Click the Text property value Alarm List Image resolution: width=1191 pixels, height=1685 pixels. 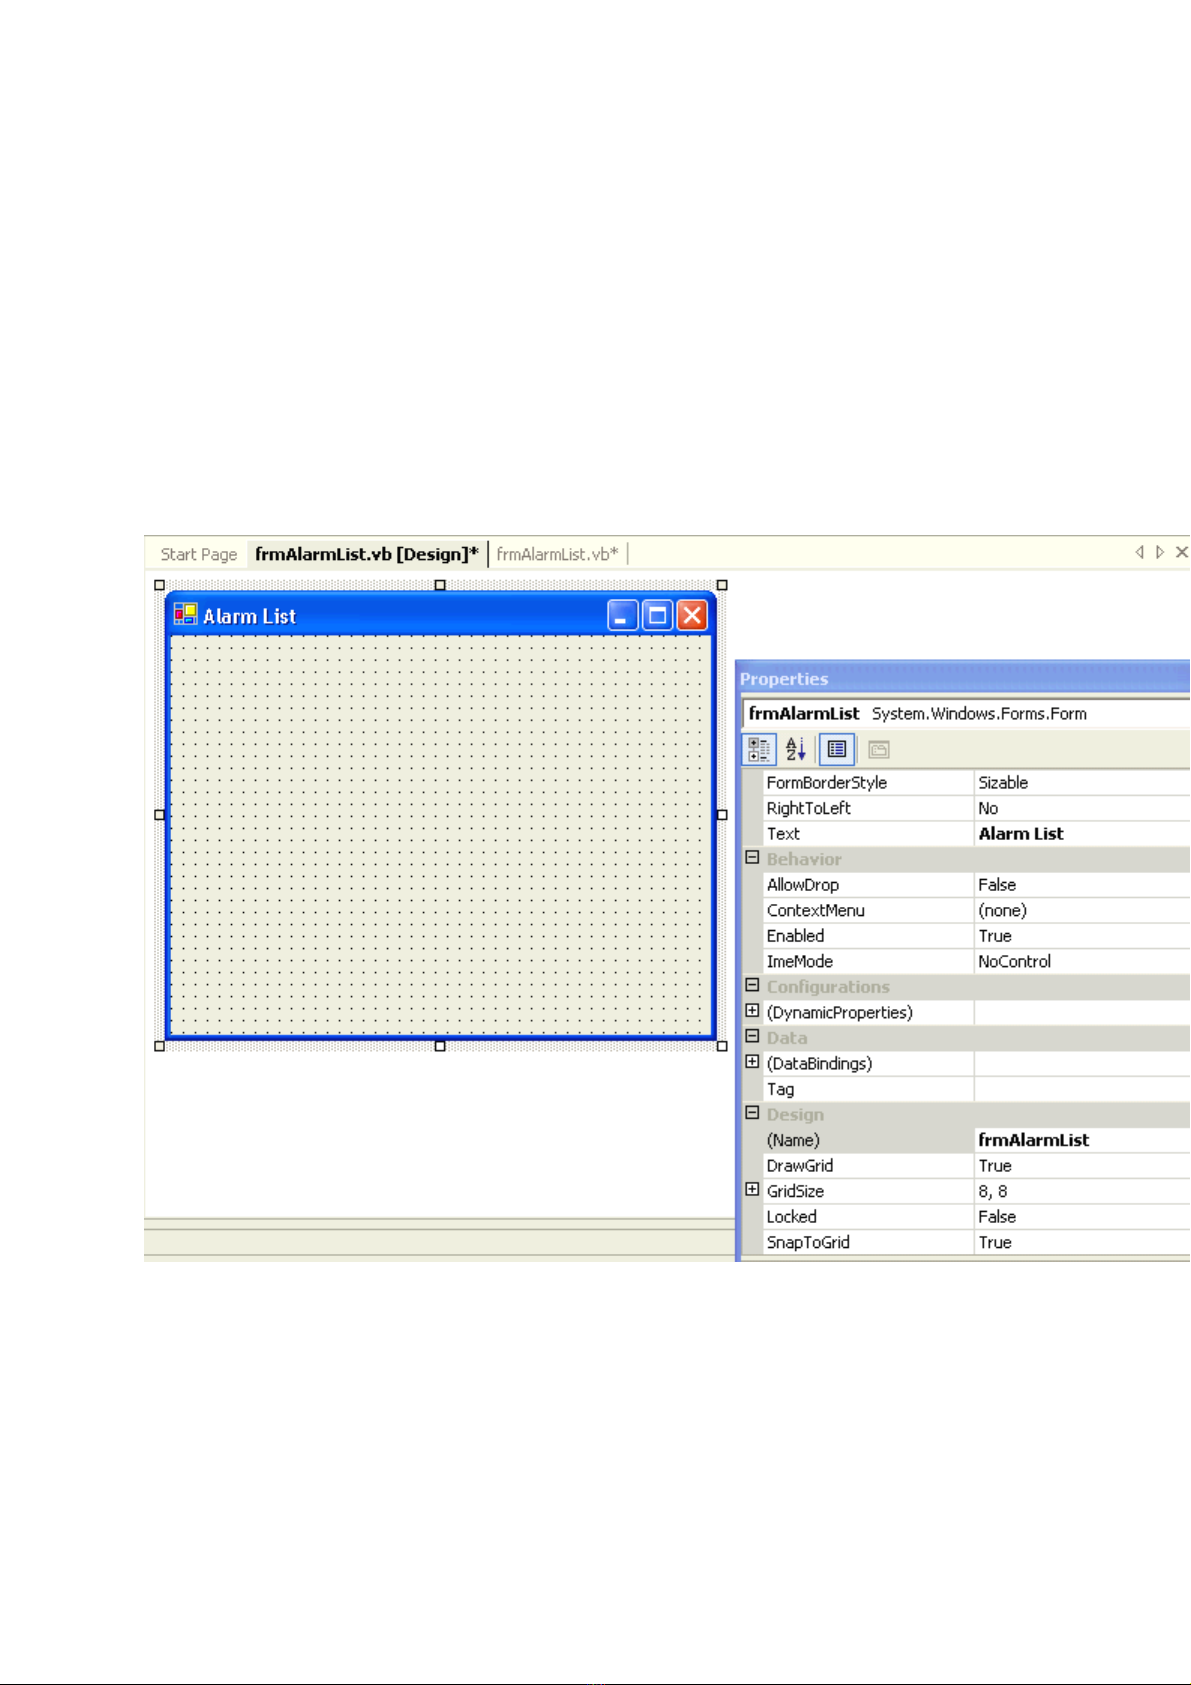[1021, 834]
